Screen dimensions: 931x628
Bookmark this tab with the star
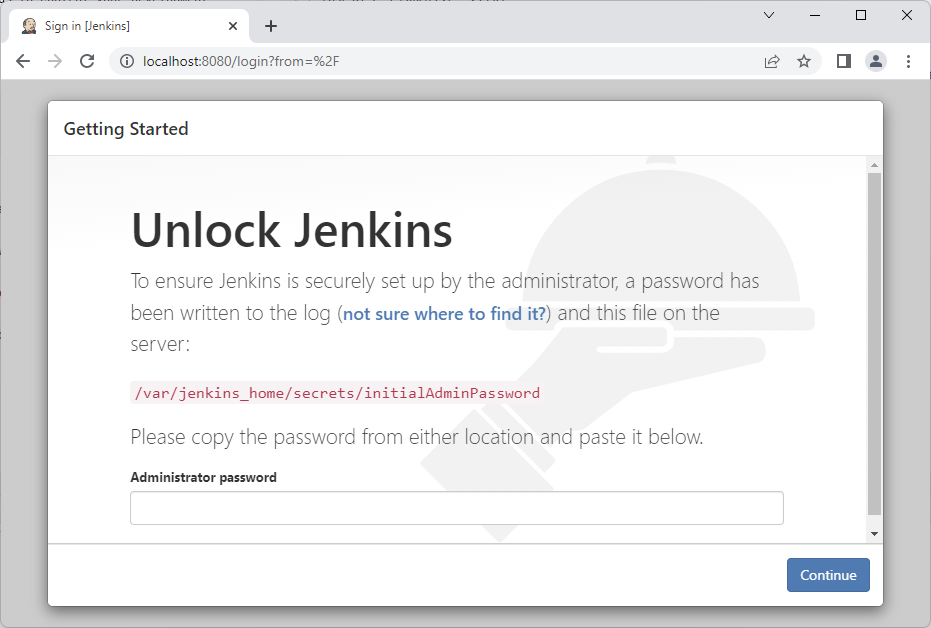pos(804,61)
